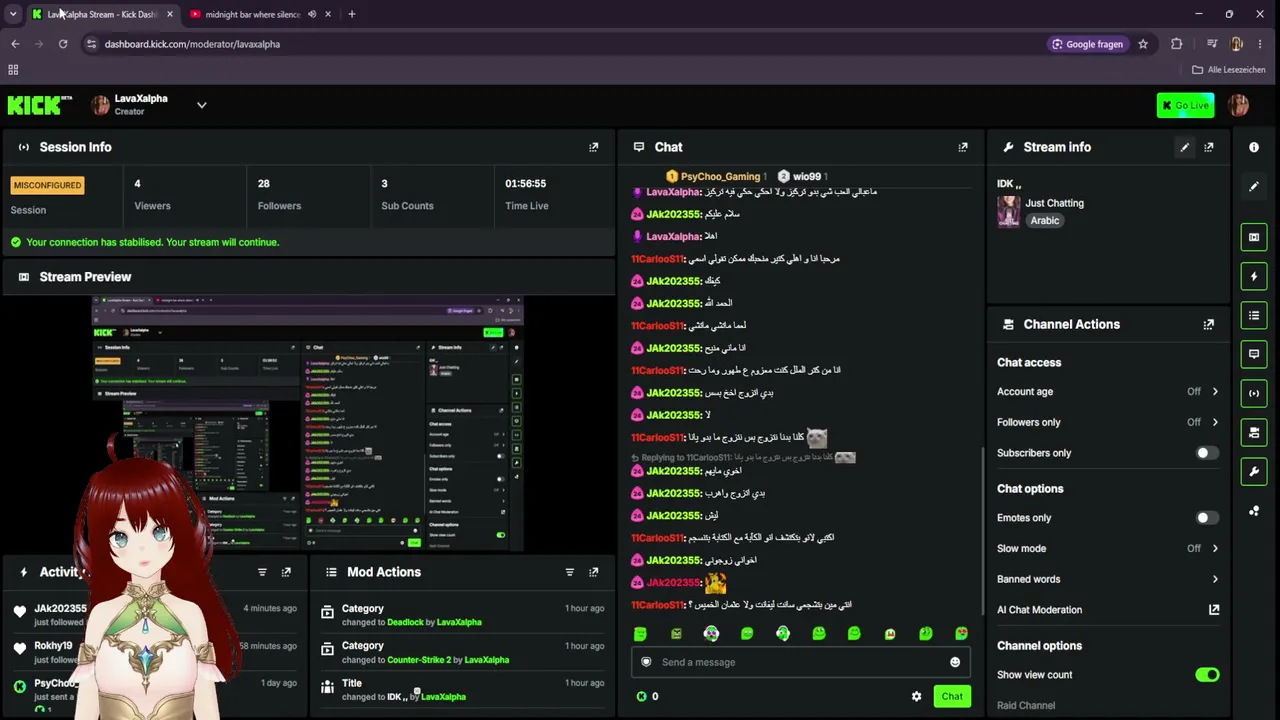
Task: Click the 01:56:55 Time Live value
Action: (x=525, y=184)
